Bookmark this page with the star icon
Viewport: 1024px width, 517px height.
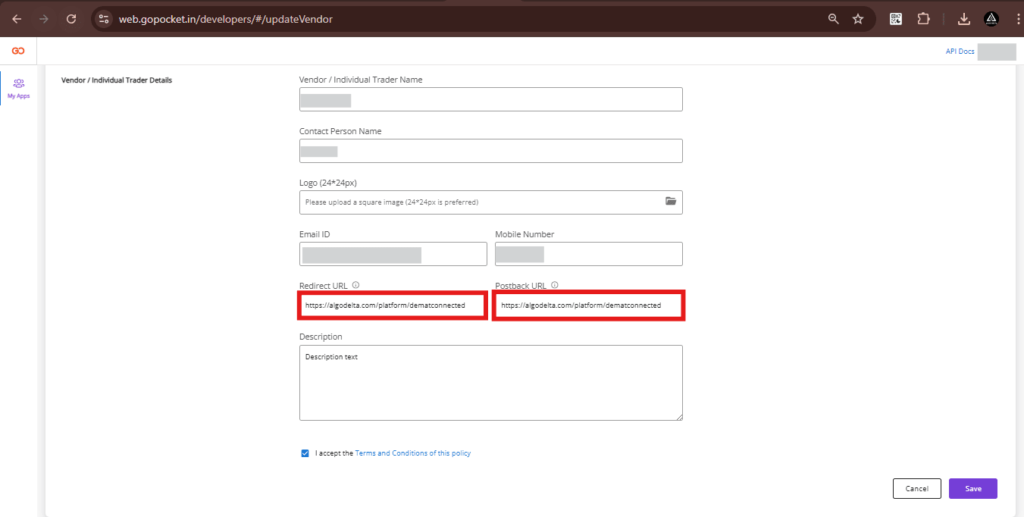(858, 18)
